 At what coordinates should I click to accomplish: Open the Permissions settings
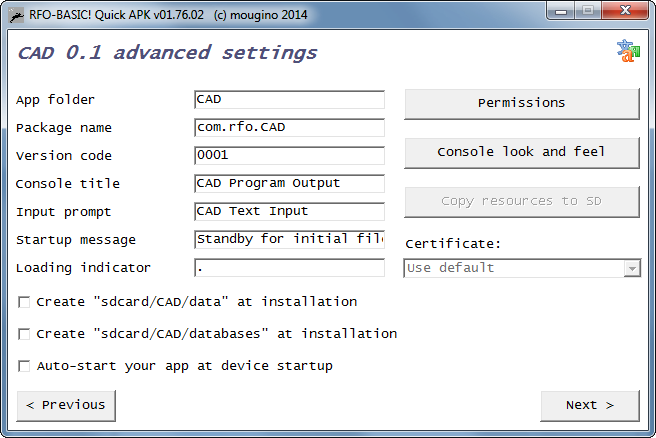pos(522,103)
